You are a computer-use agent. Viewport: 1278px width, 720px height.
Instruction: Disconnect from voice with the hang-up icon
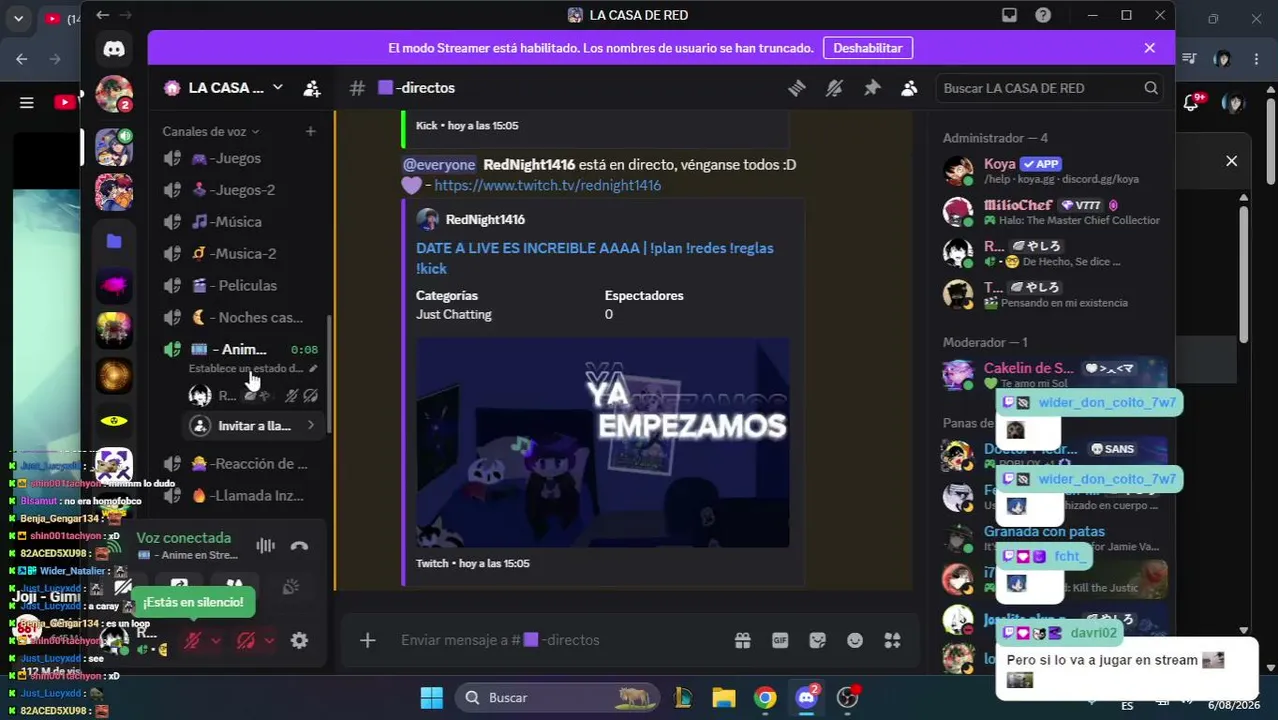[299, 546]
